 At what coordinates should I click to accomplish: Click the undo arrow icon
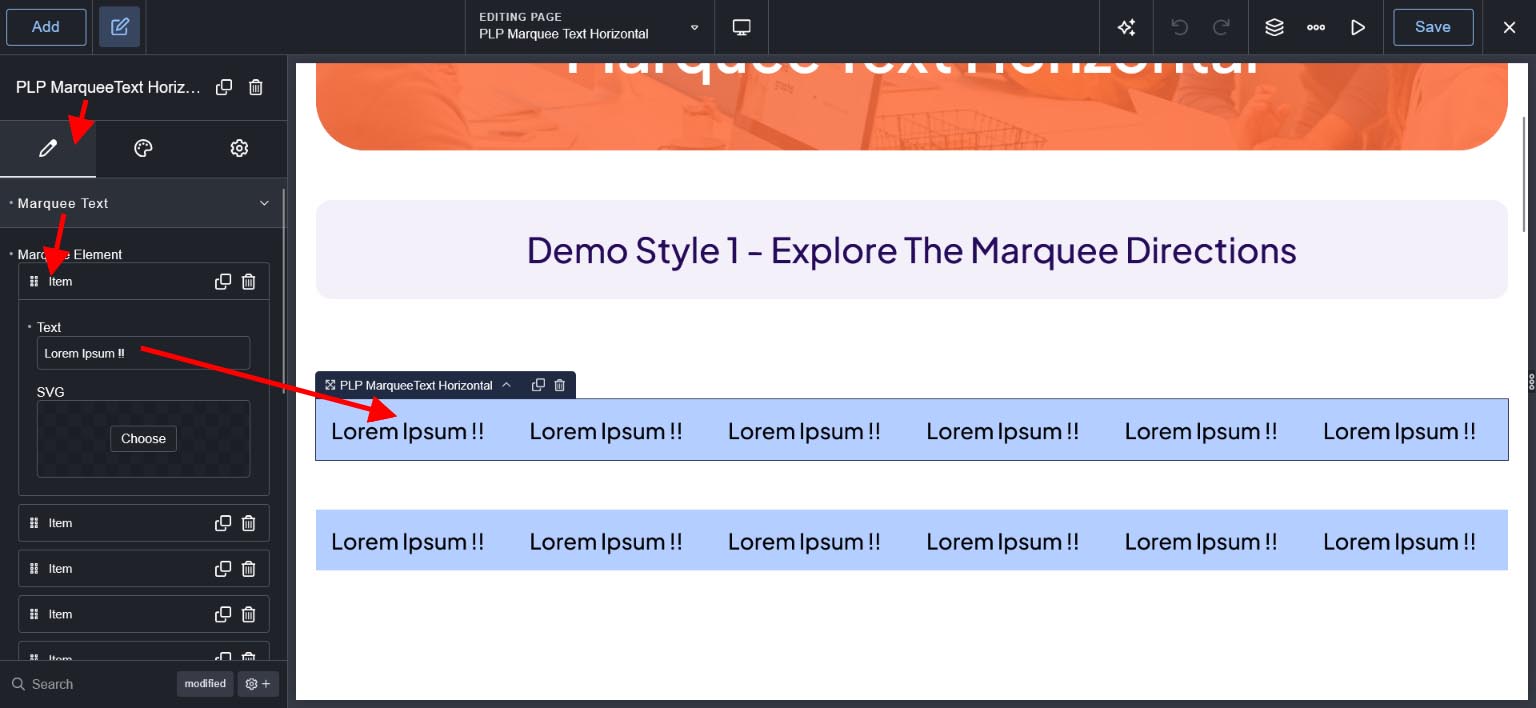[x=1179, y=27]
